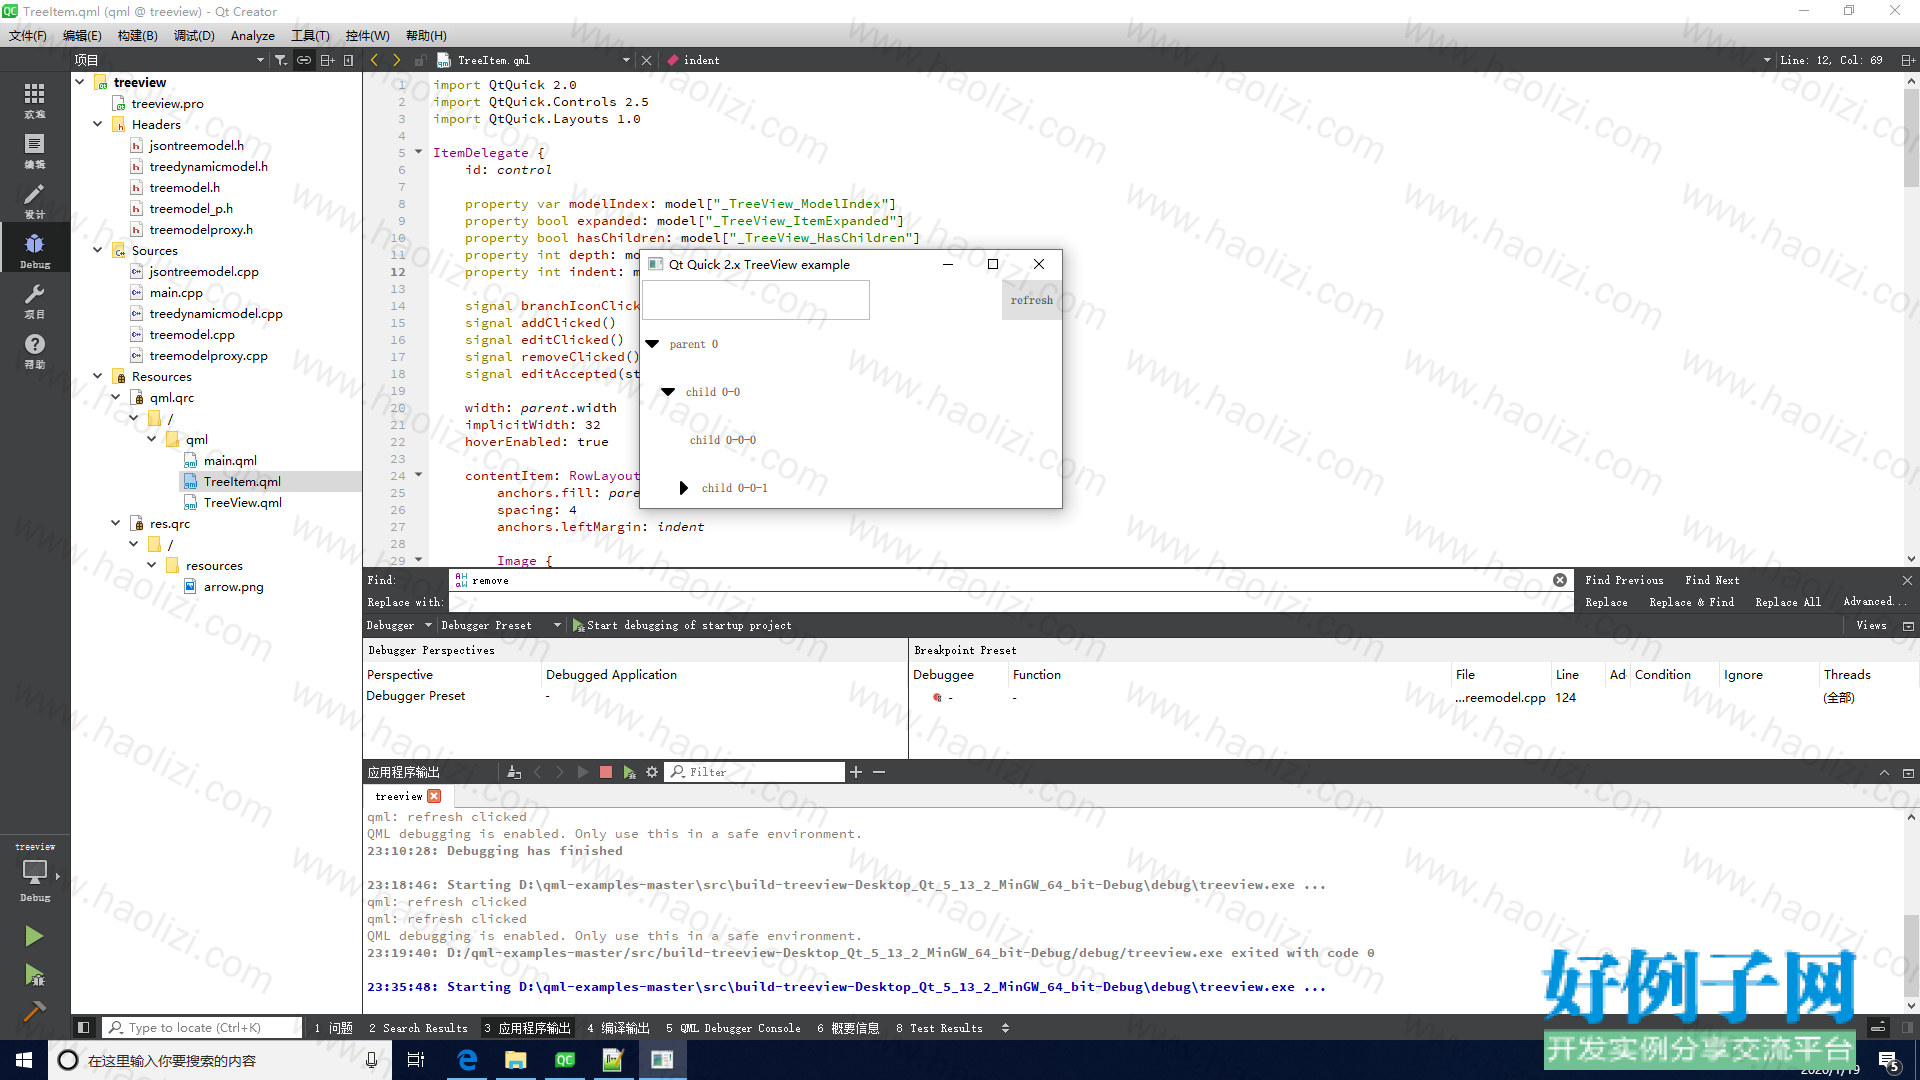Open Help mode with the question mark icon
The image size is (1920, 1080).
coord(35,350)
